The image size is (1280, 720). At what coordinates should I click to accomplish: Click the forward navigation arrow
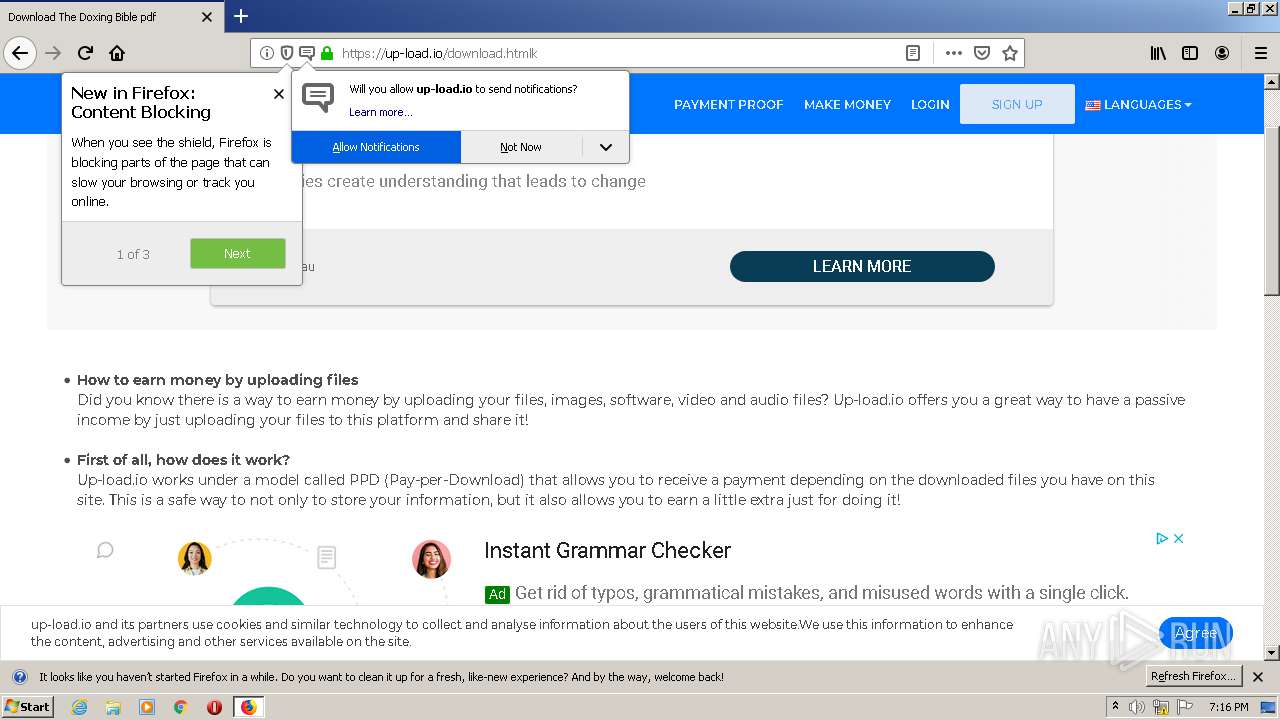[x=53, y=53]
